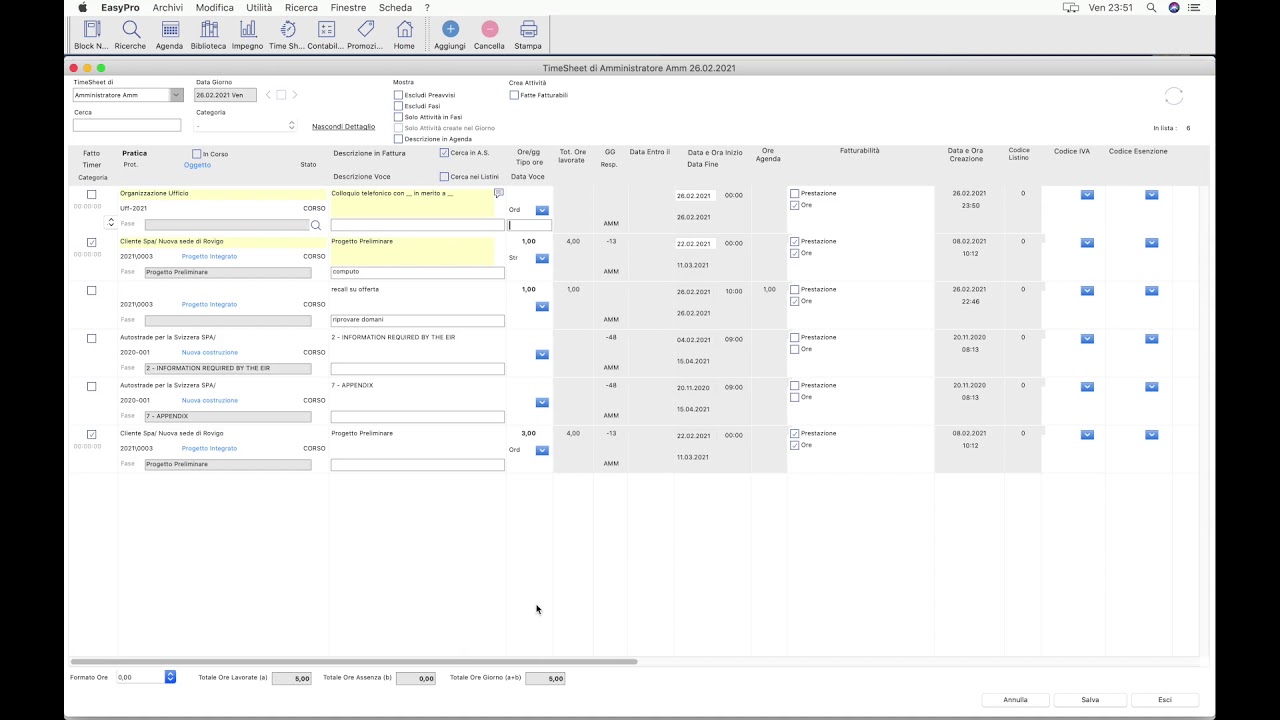Click the refresh circular arrows icon
Image resolution: width=1280 pixels, height=720 pixels.
point(1174,96)
